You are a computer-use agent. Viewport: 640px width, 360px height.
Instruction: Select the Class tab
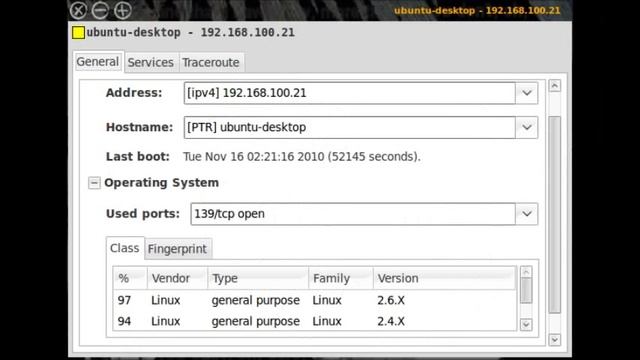pos(125,248)
